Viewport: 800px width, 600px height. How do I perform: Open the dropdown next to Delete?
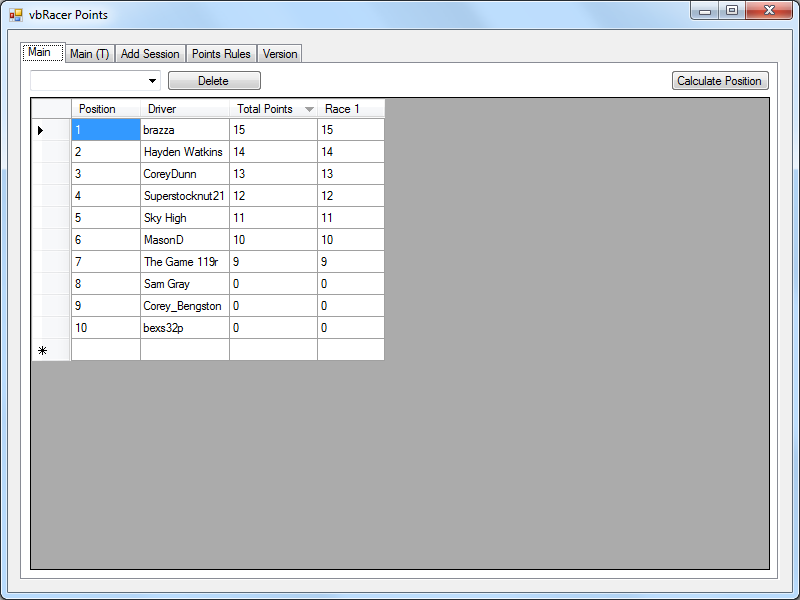(152, 81)
